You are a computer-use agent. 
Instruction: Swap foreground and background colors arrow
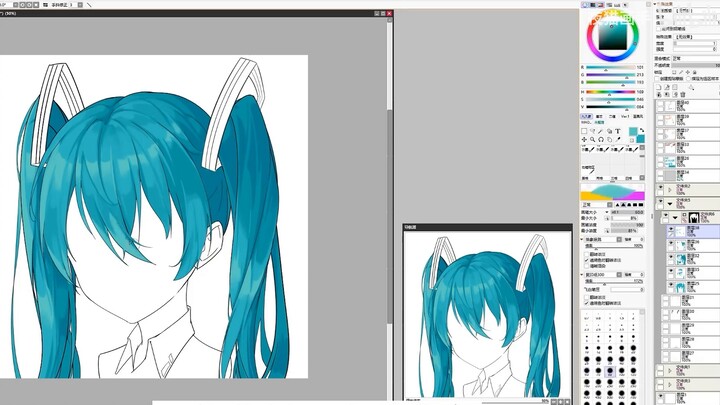pyautogui.click(x=641, y=130)
